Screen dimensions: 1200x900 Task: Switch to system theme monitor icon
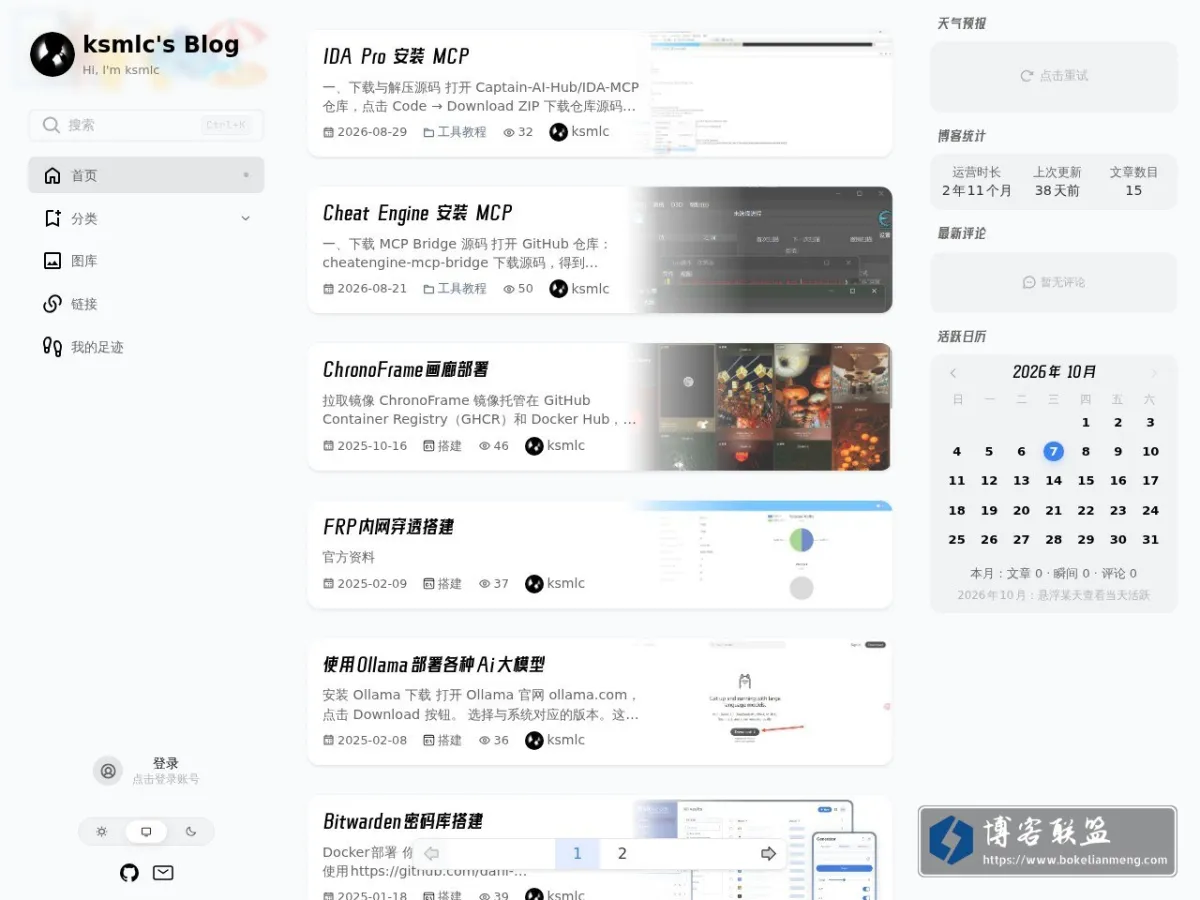[x=146, y=831]
